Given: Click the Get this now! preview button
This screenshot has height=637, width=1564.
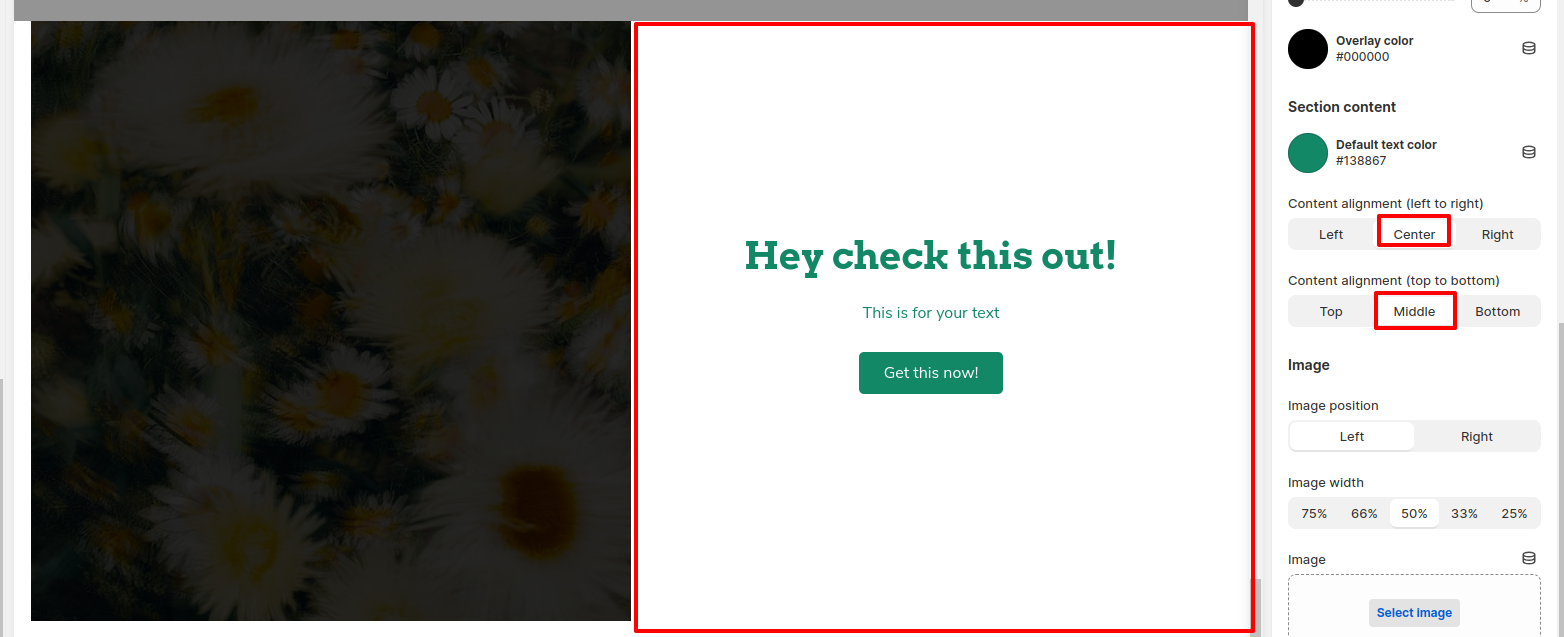Looking at the screenshot, I should [x=931, y=373].
